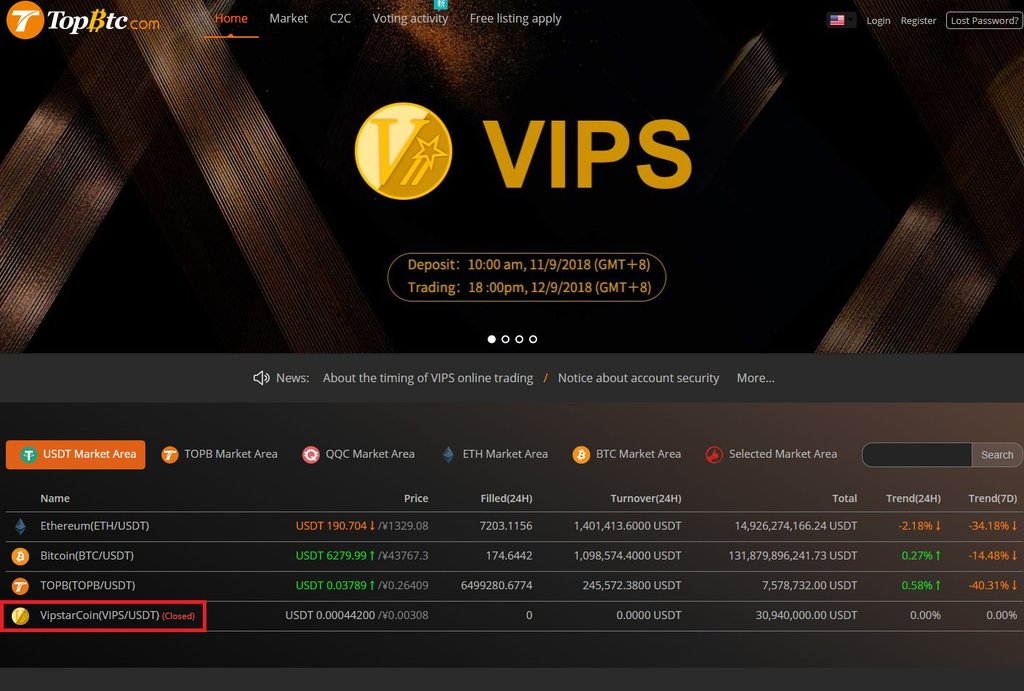This screenshot has height=691, width=1024.
Task: Open Notice about account security news
Action: [638, 378]
